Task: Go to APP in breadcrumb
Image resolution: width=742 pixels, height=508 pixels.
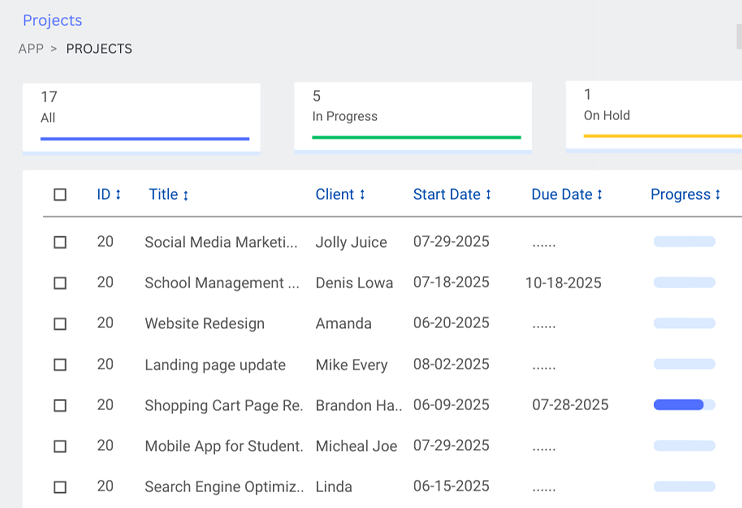Action: point(31,49)
